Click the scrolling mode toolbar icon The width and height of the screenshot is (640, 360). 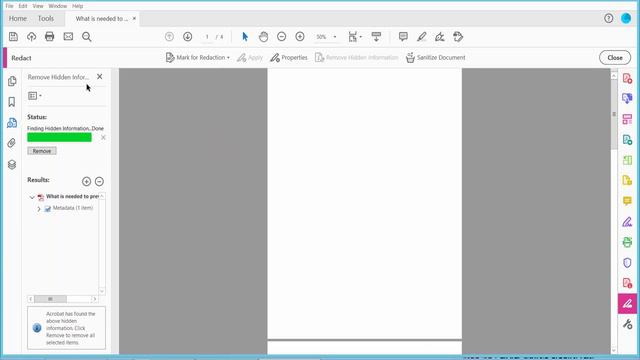[376, 37]
